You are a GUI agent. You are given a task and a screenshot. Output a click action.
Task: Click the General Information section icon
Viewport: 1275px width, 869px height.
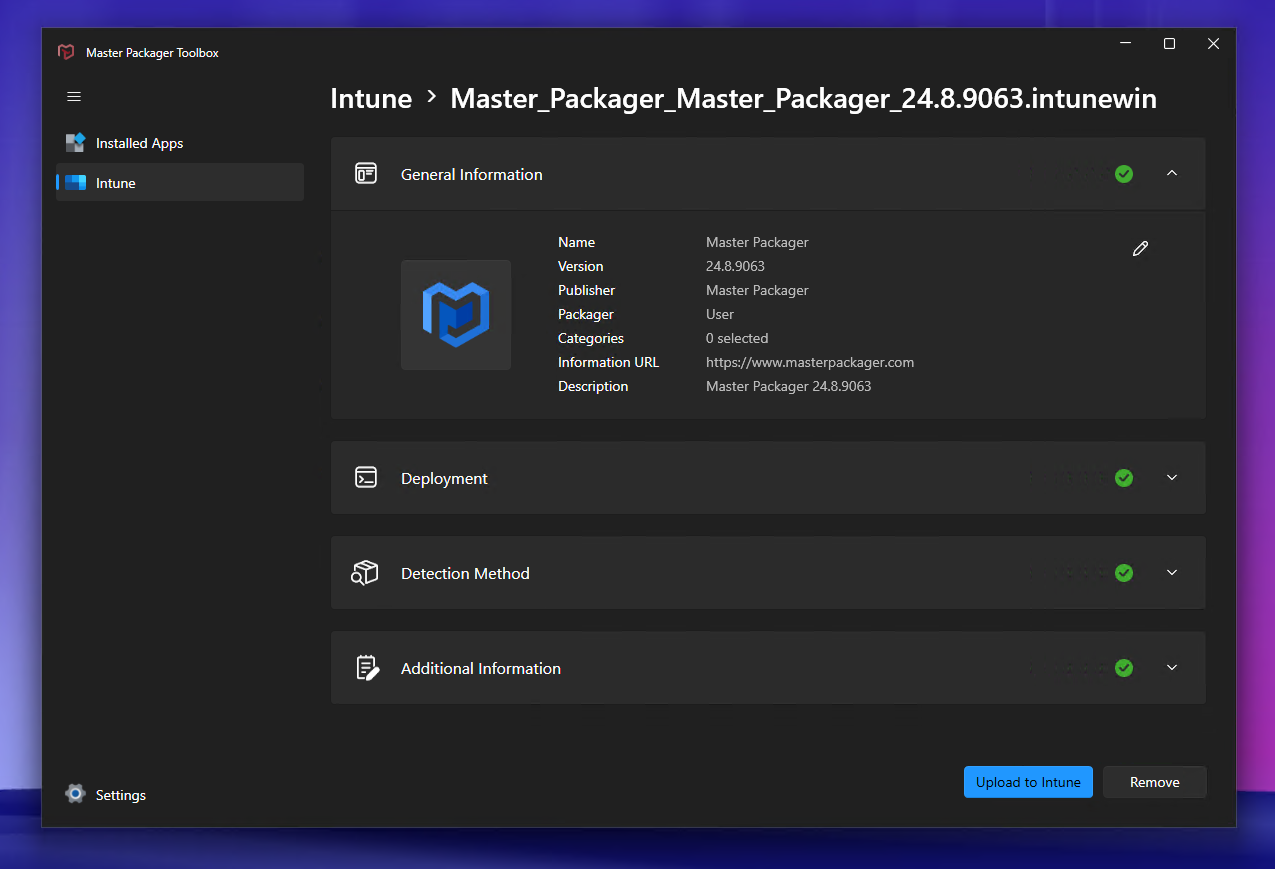pos(366,174)
